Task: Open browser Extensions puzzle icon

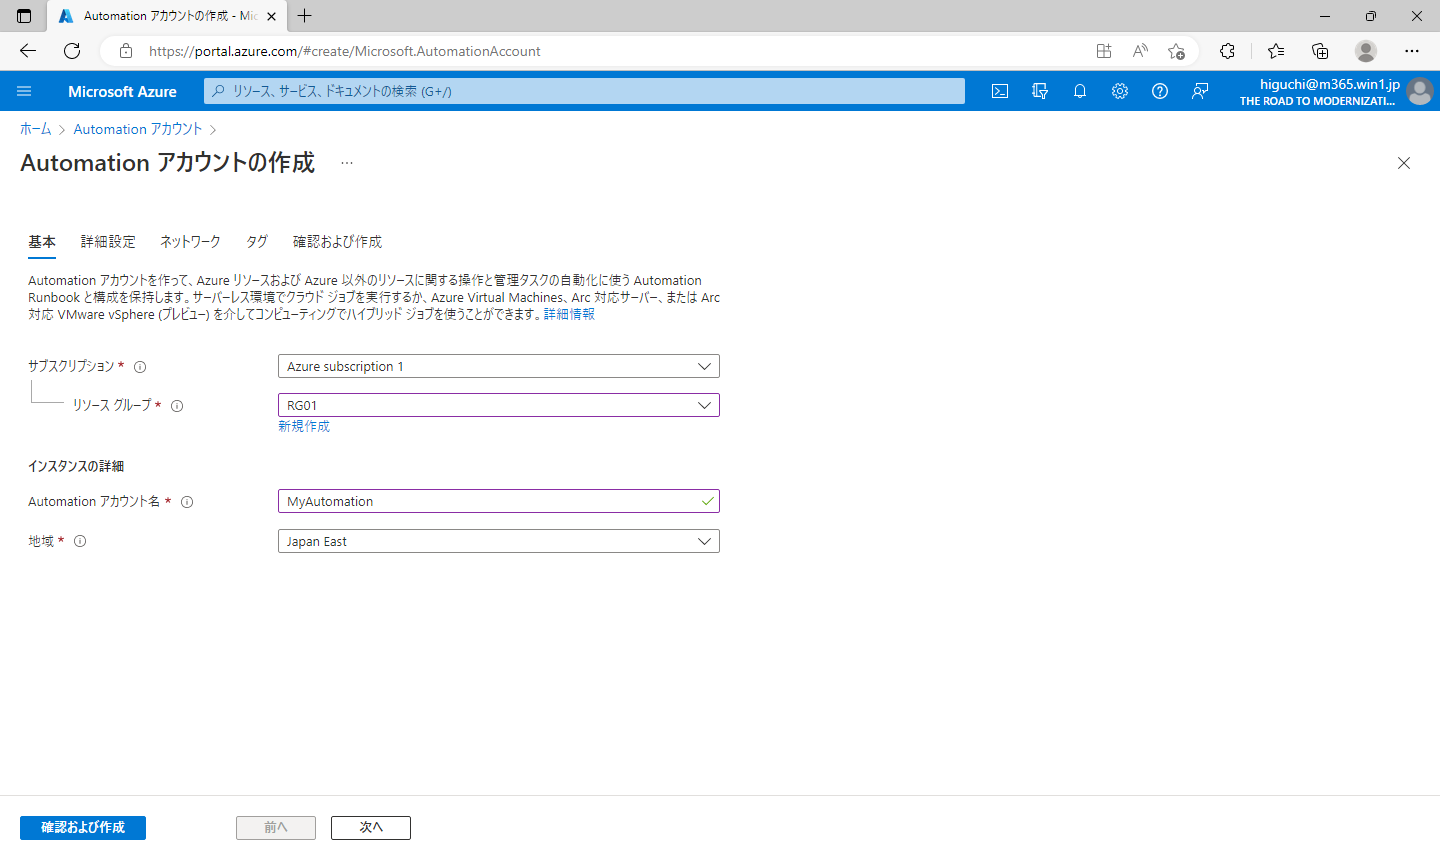Action: click(x=1228, y=51)
